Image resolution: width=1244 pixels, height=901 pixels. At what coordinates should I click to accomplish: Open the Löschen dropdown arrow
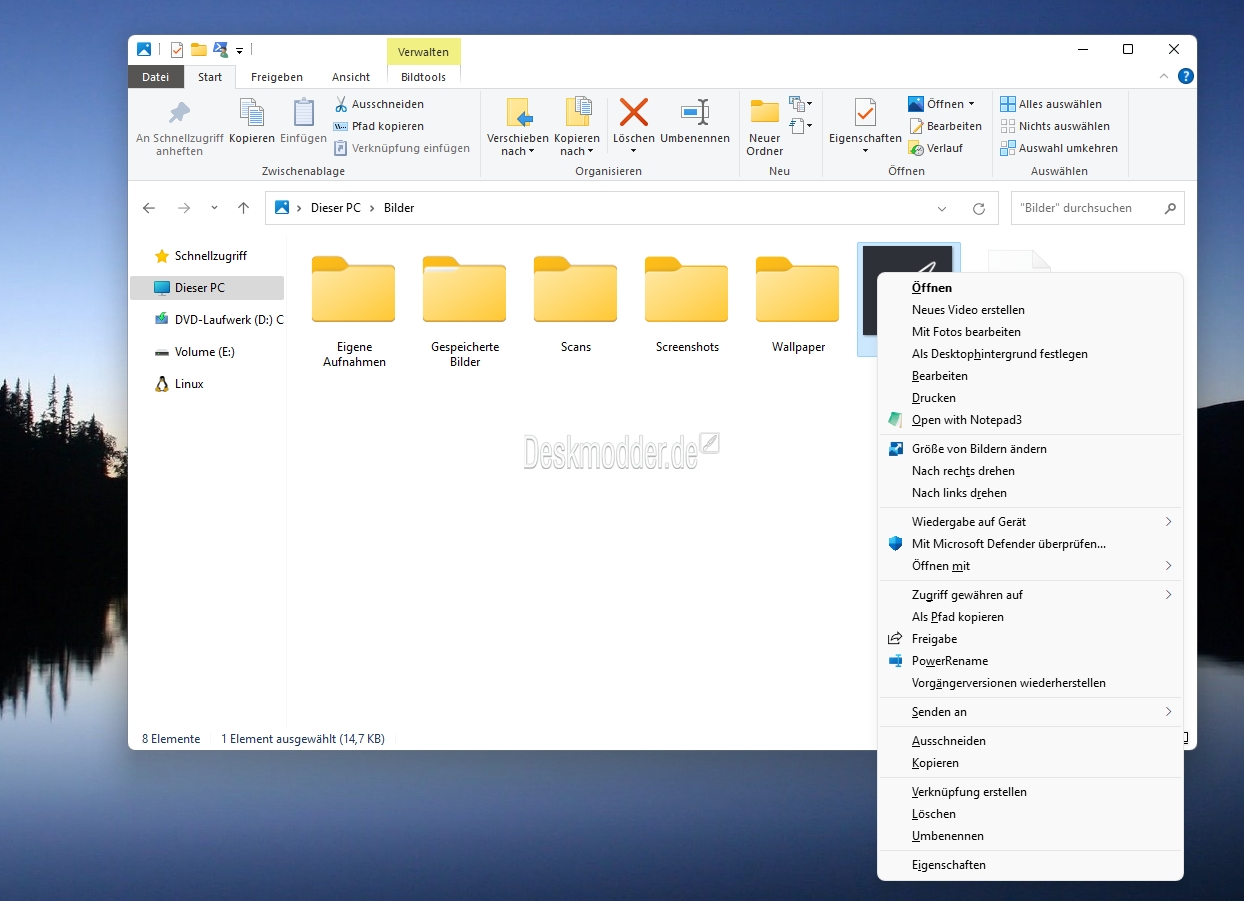click(633, 151)
